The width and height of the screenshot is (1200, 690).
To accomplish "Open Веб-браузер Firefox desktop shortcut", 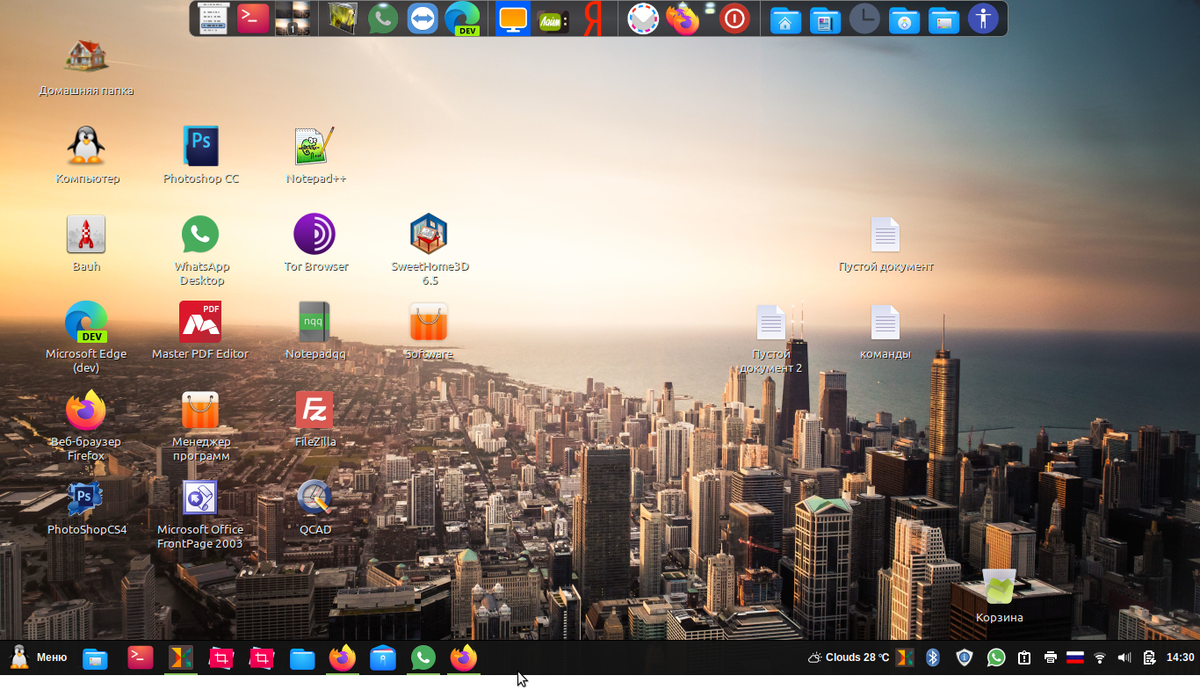I will click(x=86, y=410).
